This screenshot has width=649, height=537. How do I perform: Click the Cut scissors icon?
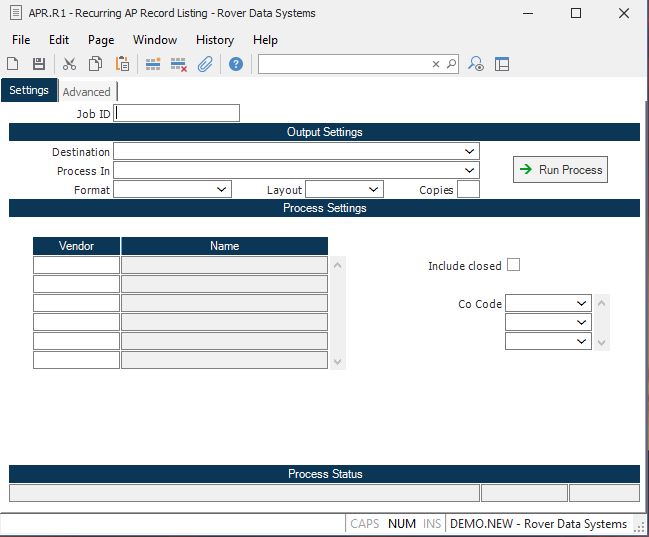point(69,64)
